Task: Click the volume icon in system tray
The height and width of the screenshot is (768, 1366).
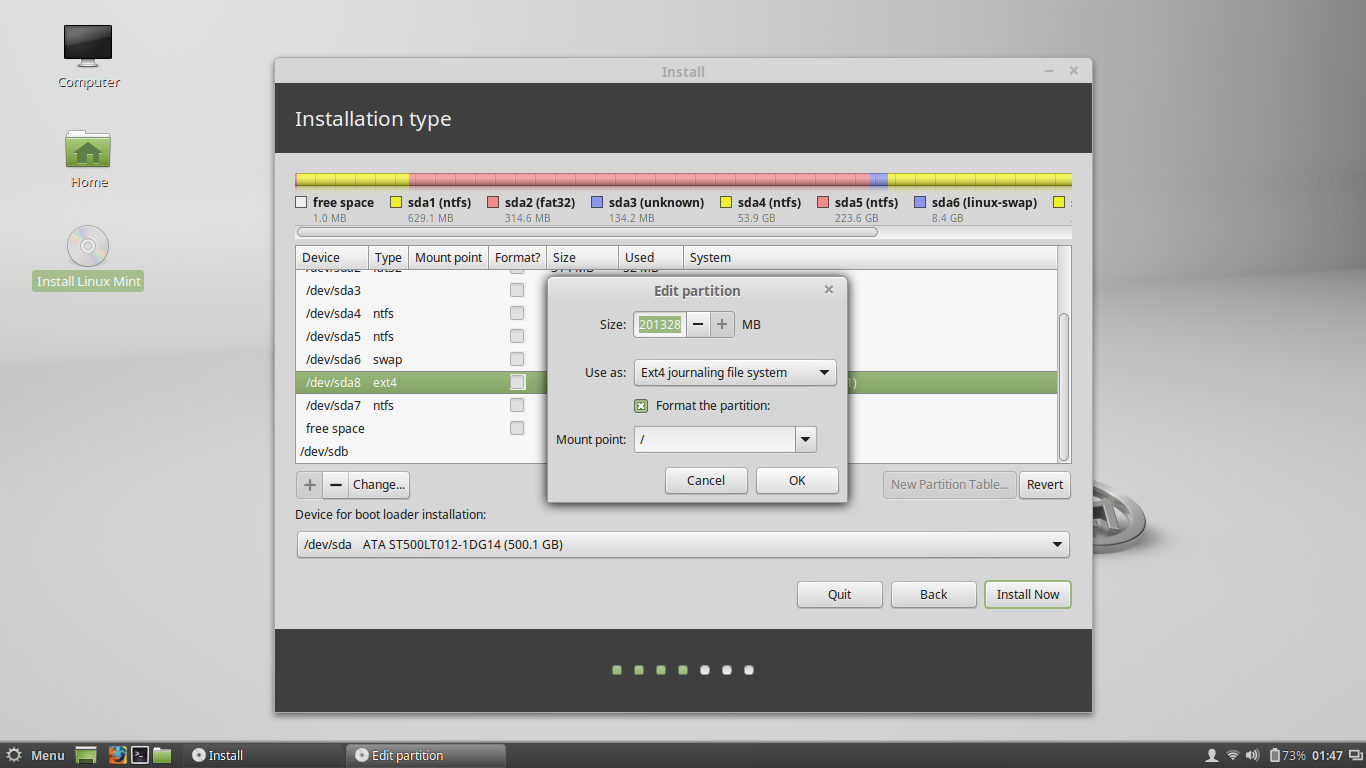Action: tap(1251, 755)
